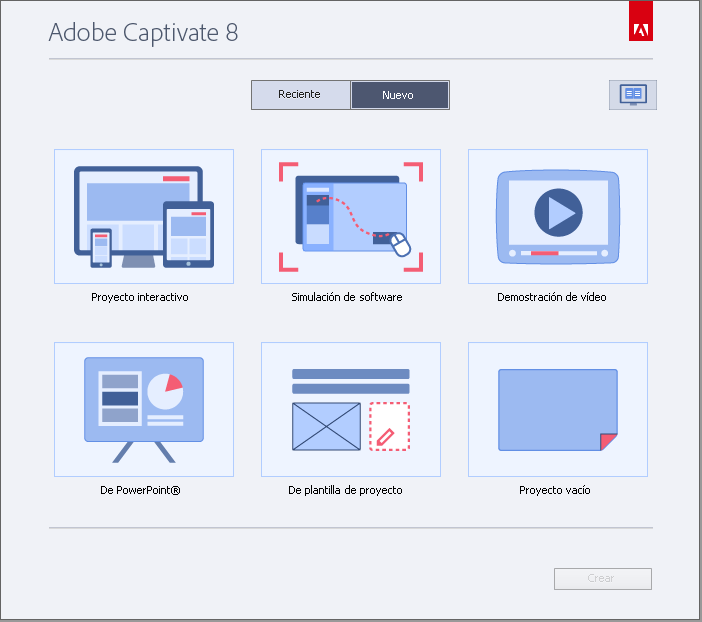This screenshot has width=702, height=622.
Task: Choose the Proyecto interactivo thumbnail
Action: click(144, 216)
